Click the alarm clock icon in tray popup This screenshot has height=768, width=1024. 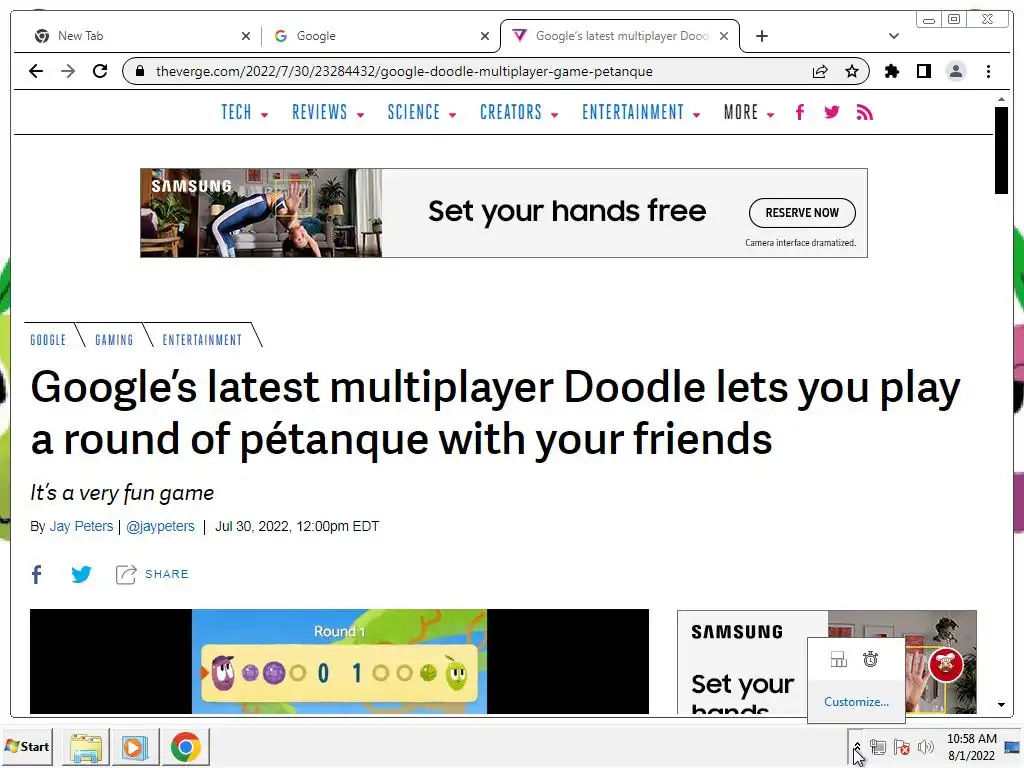871,660
